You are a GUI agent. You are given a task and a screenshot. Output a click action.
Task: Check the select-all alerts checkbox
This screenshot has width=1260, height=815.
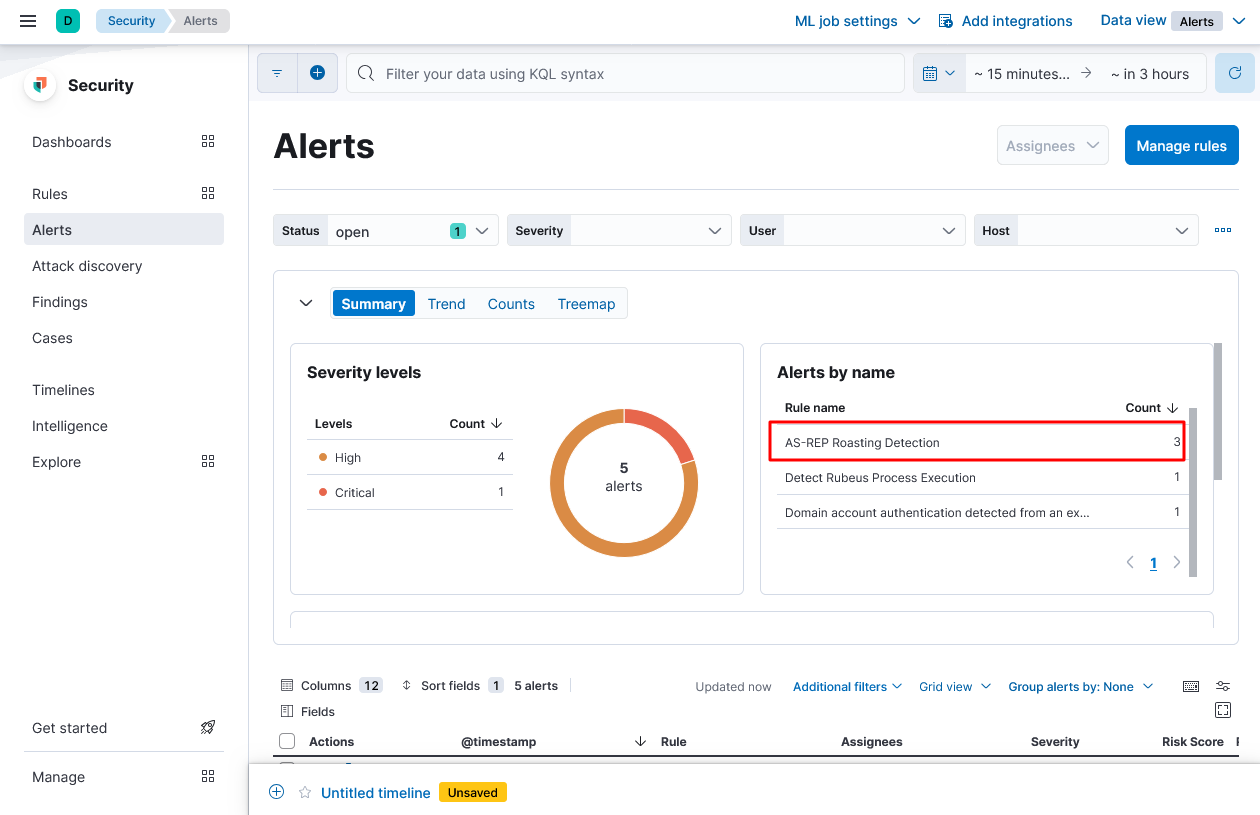point(287,741)
